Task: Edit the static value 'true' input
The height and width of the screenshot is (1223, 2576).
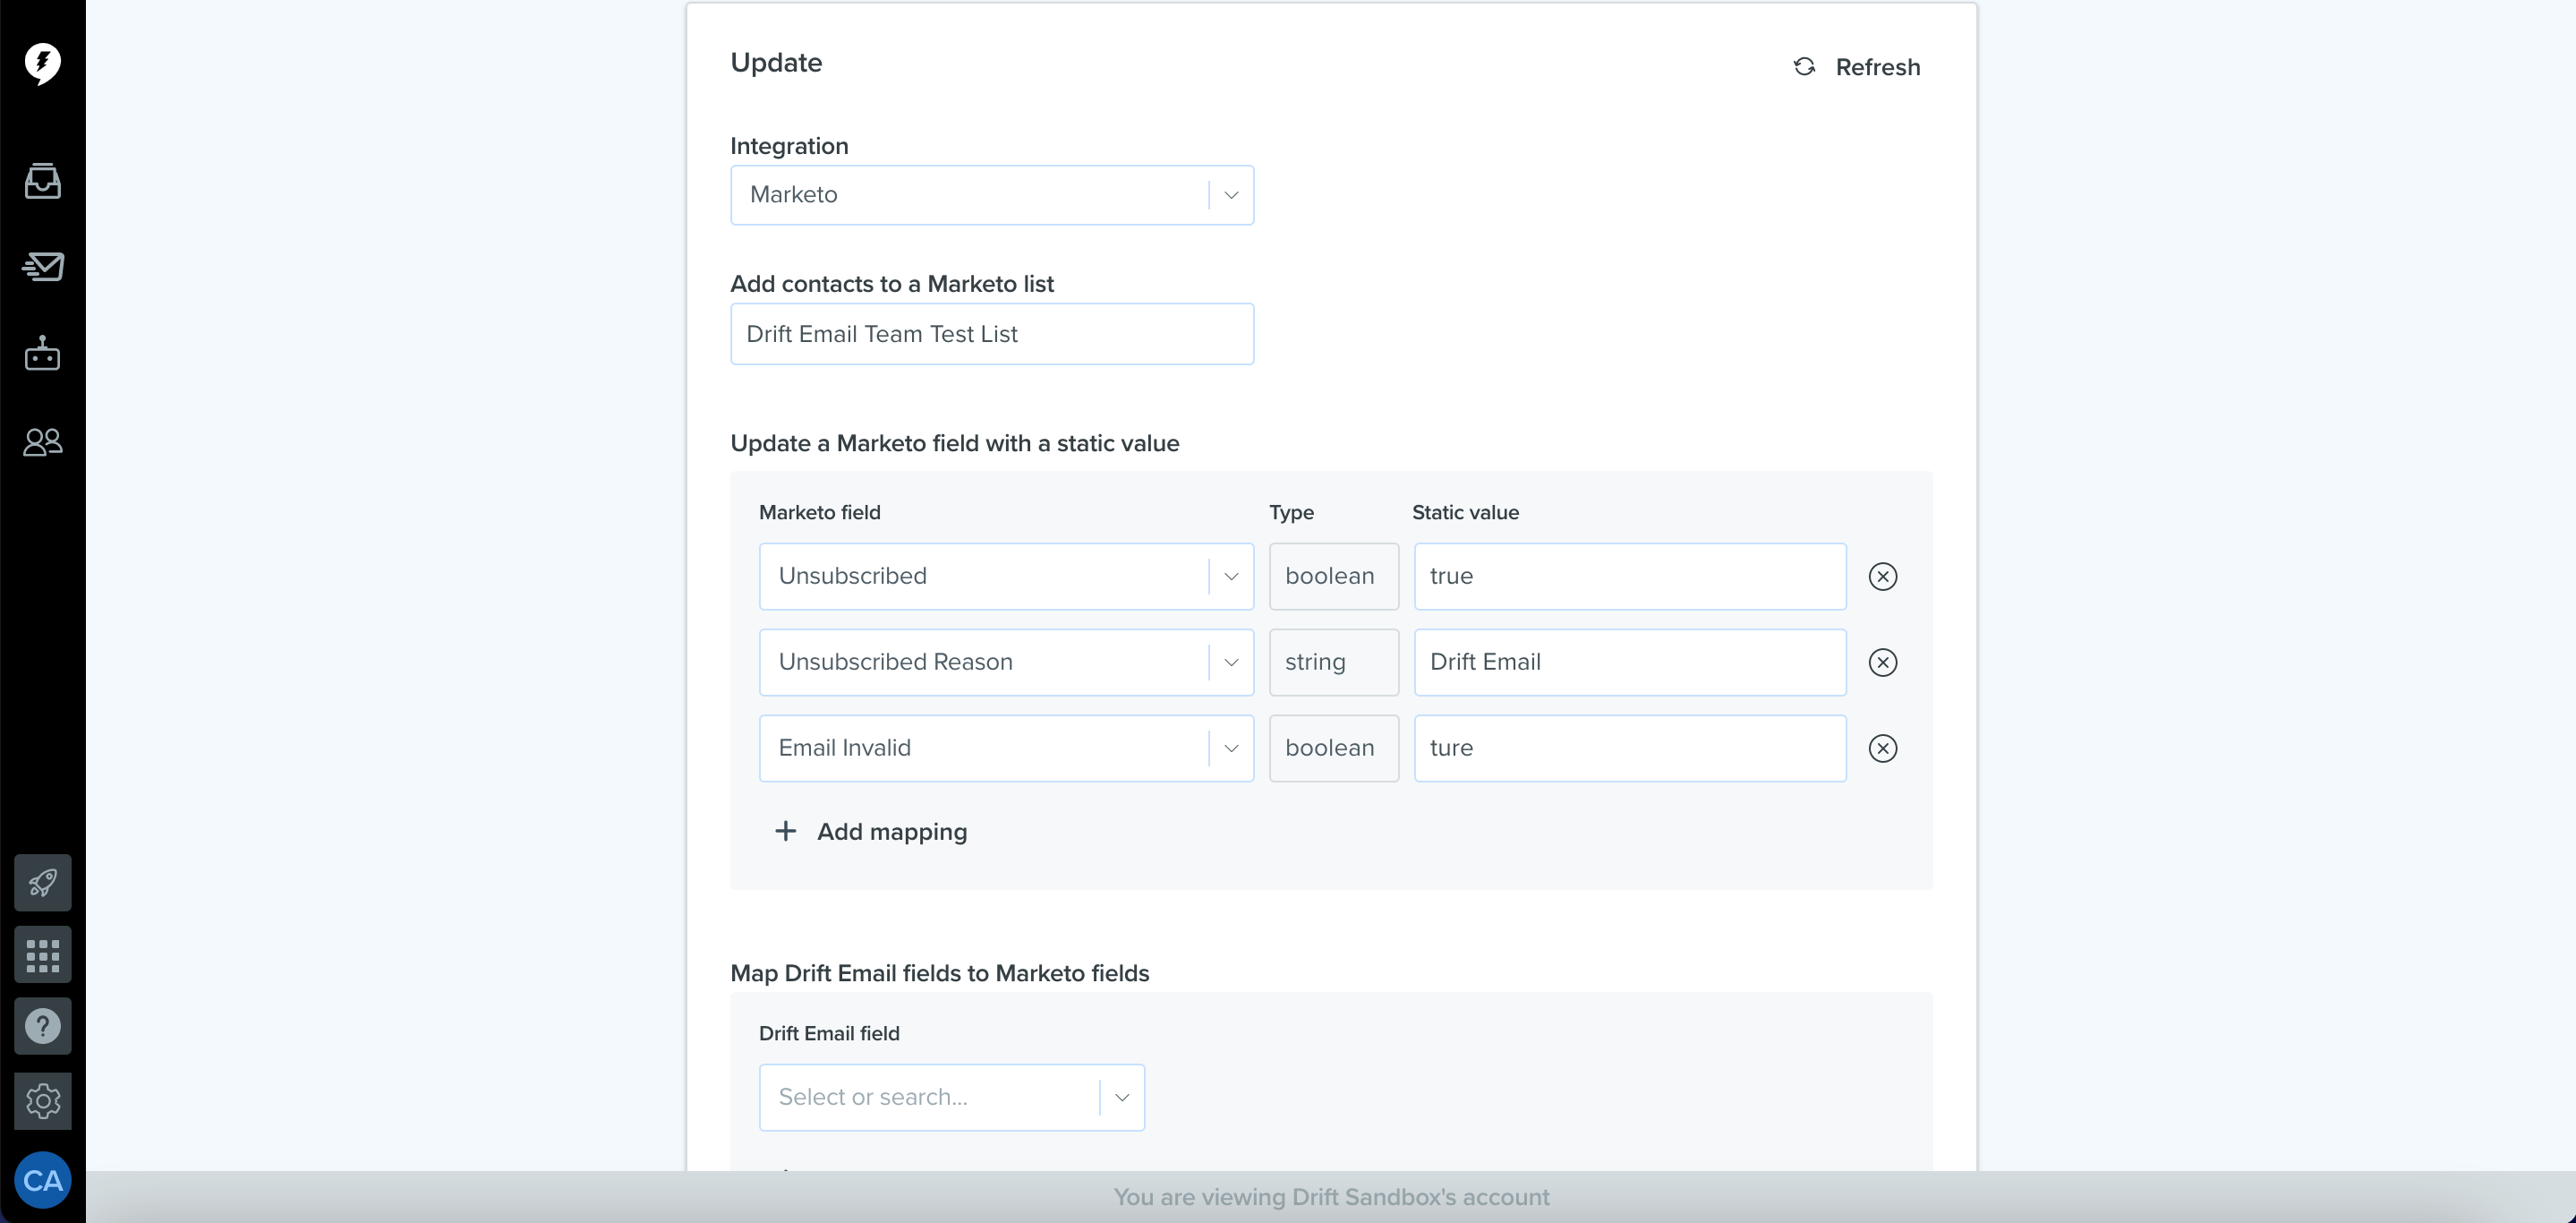Action: (1630, 576)
